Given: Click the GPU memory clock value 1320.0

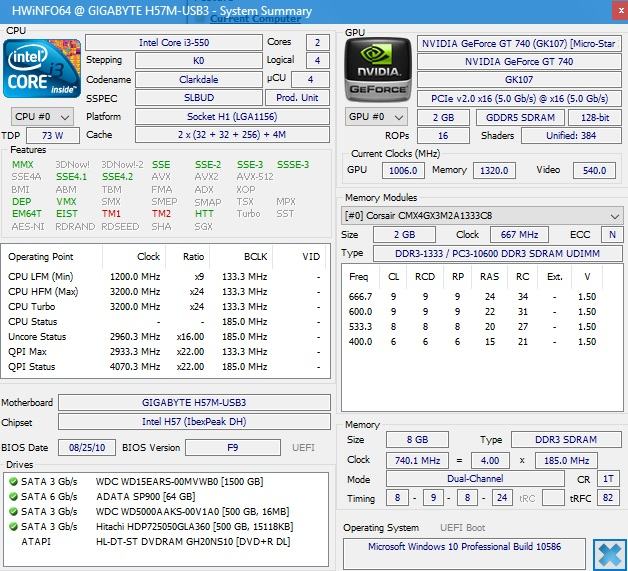Looking at the screenshot, I should [494, 171].
